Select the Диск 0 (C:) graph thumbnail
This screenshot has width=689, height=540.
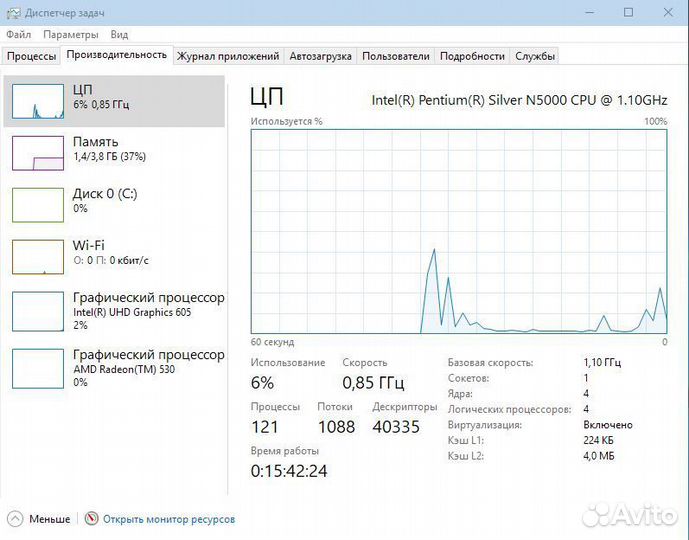coord(38,205)
